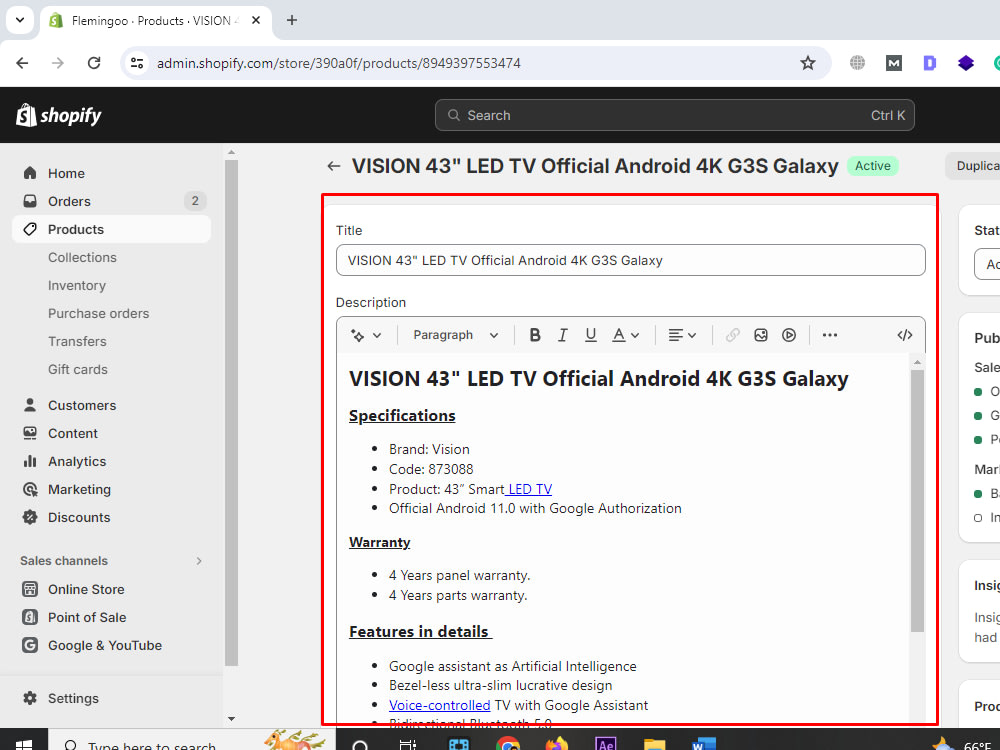Viewport: 1000px width, 750px height.
Task: Click the Analytics bar chart icon
Action: pos(30,461)
